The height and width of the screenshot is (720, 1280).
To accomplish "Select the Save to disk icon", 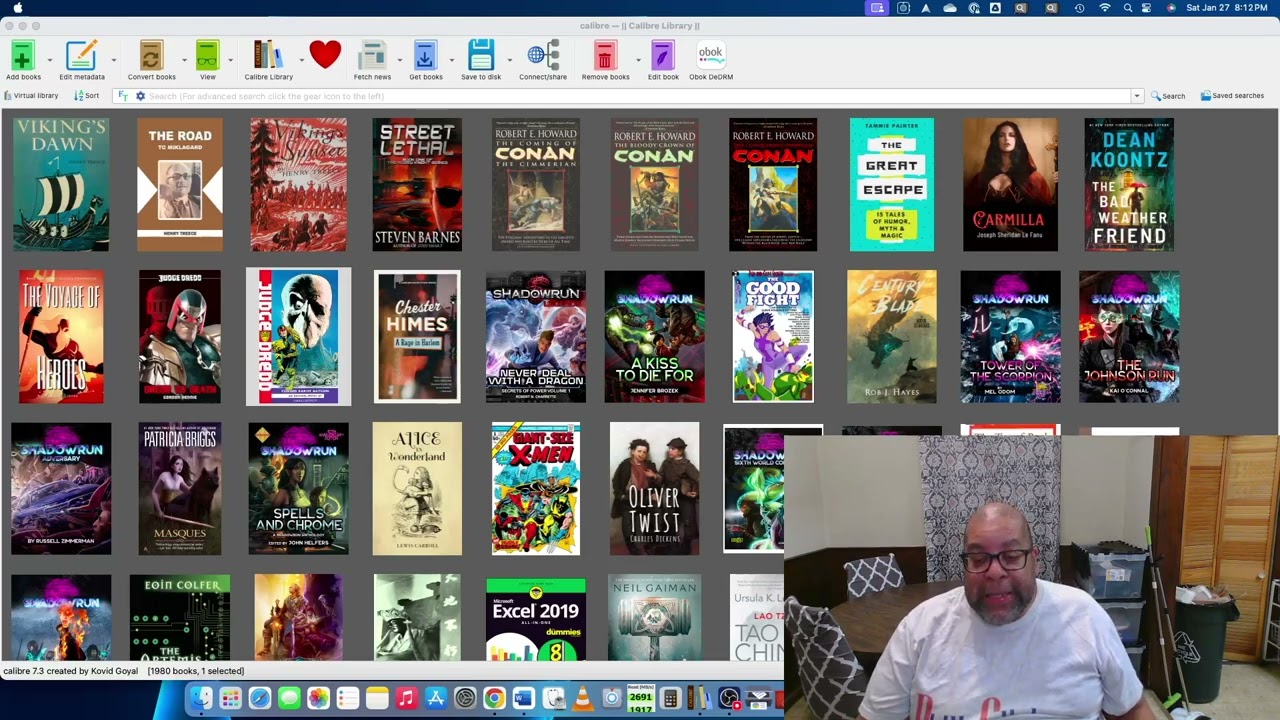I will coord(481,55).
